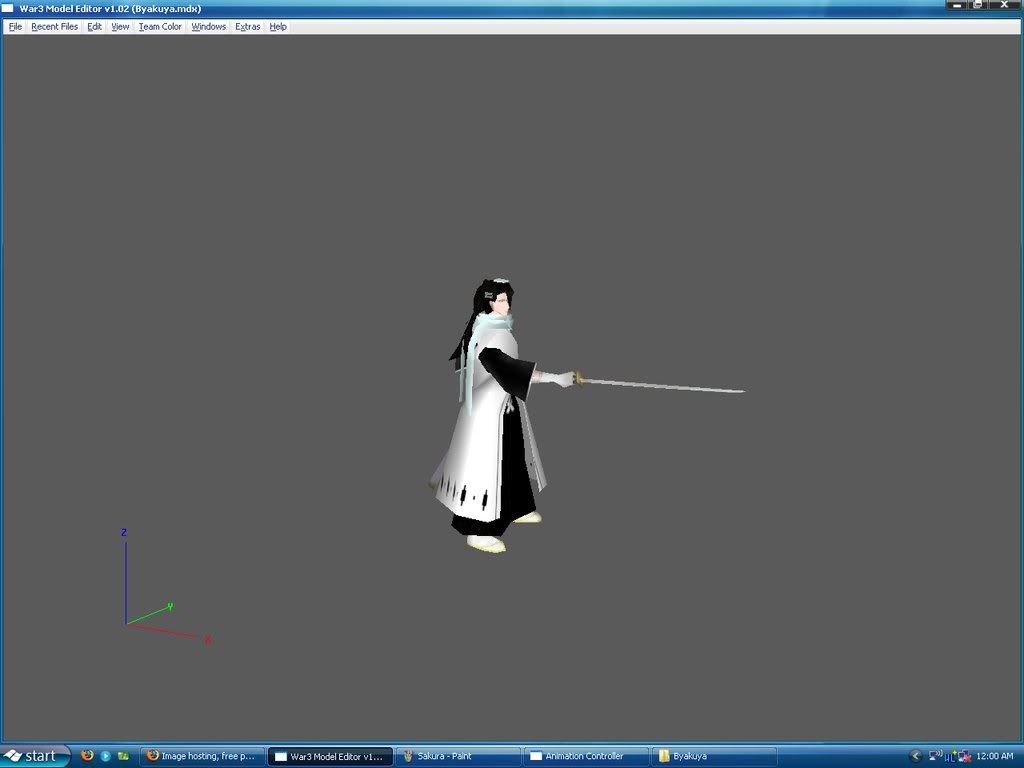Switch to the Image hosting Firefox taskbar window
This screenshot has height=768, width=1024.
202,756
